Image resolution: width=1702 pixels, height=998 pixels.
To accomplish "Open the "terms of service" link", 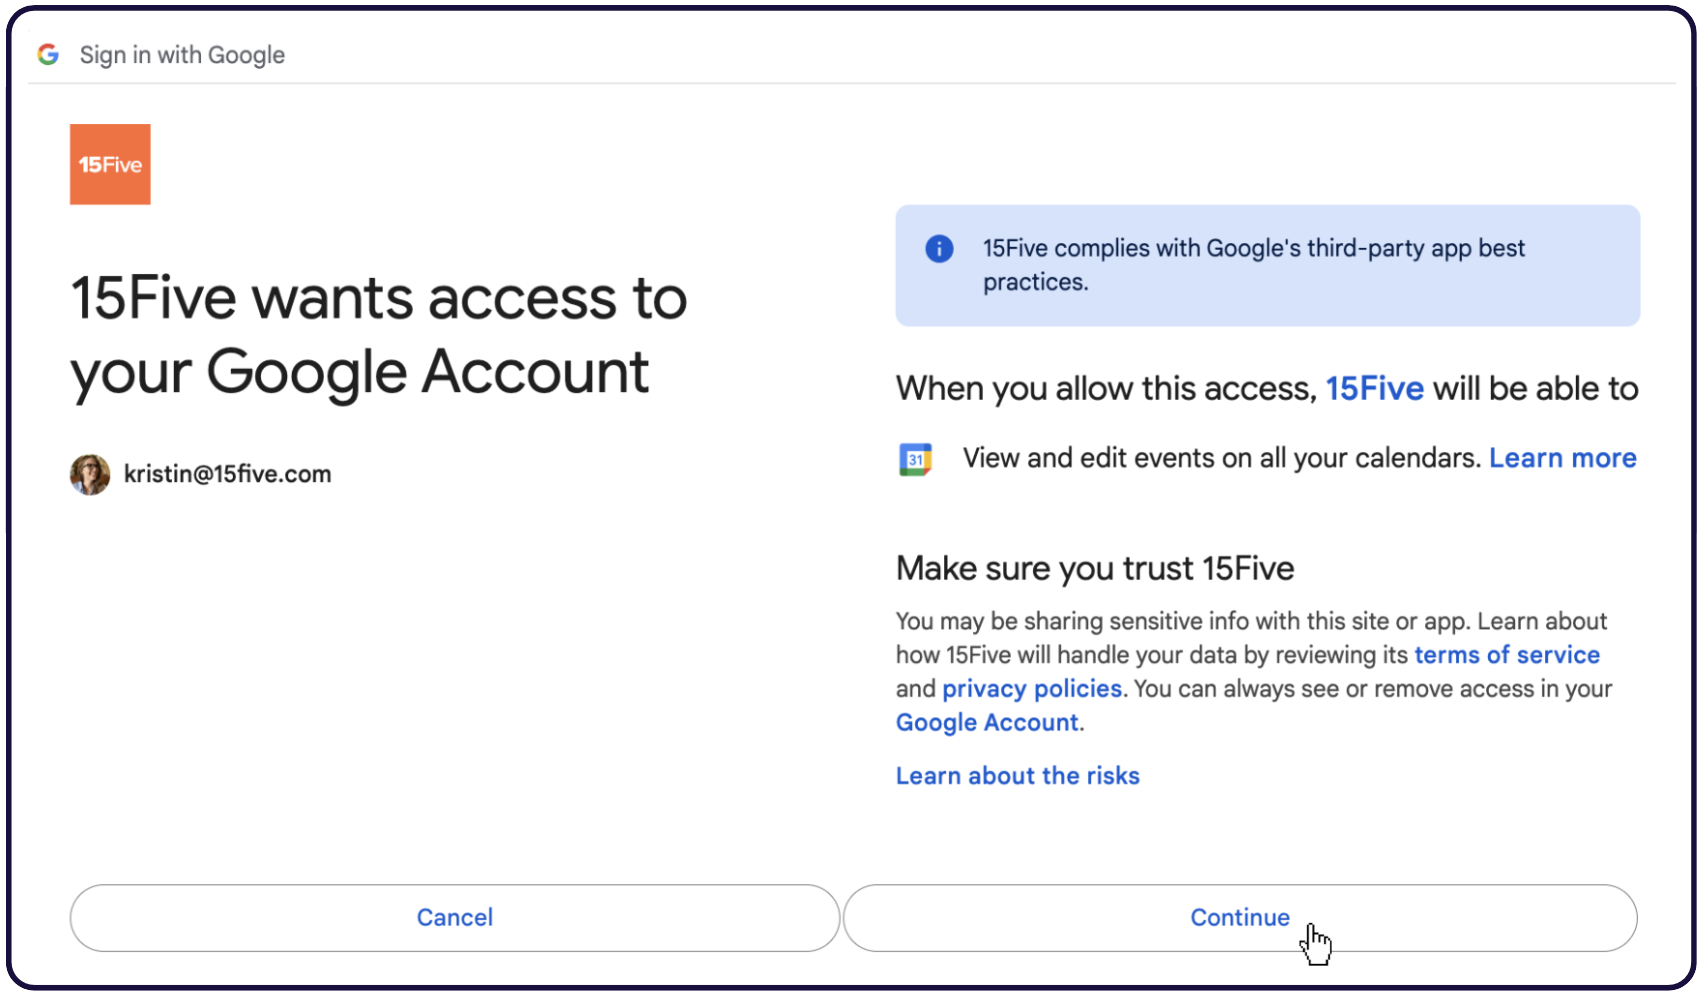I will tap(1506, 655).
